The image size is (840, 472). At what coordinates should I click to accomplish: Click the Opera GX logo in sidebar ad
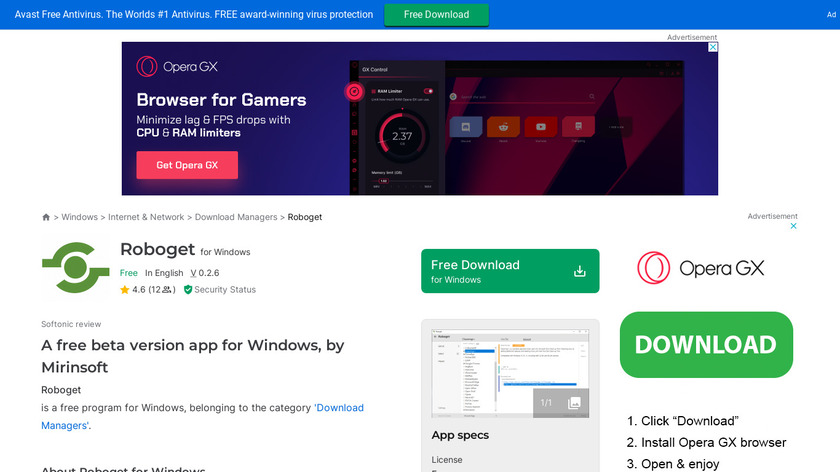pos(700,268)
